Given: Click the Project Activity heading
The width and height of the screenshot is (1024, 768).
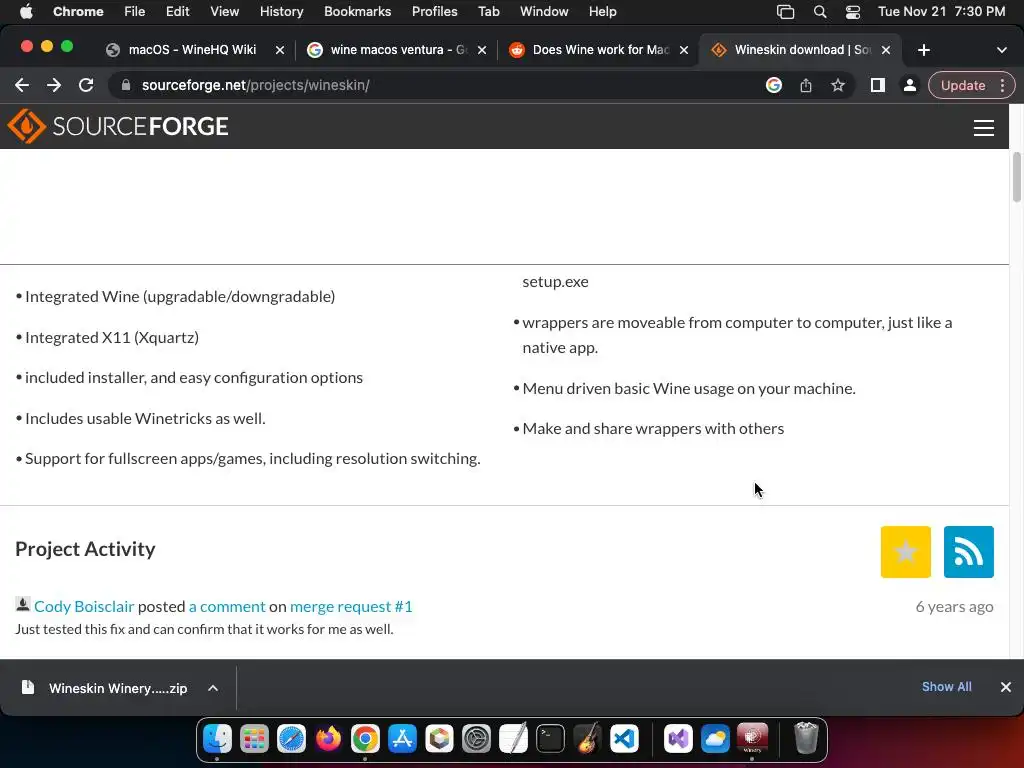Looking at the screenshot, I should [86, 549].
